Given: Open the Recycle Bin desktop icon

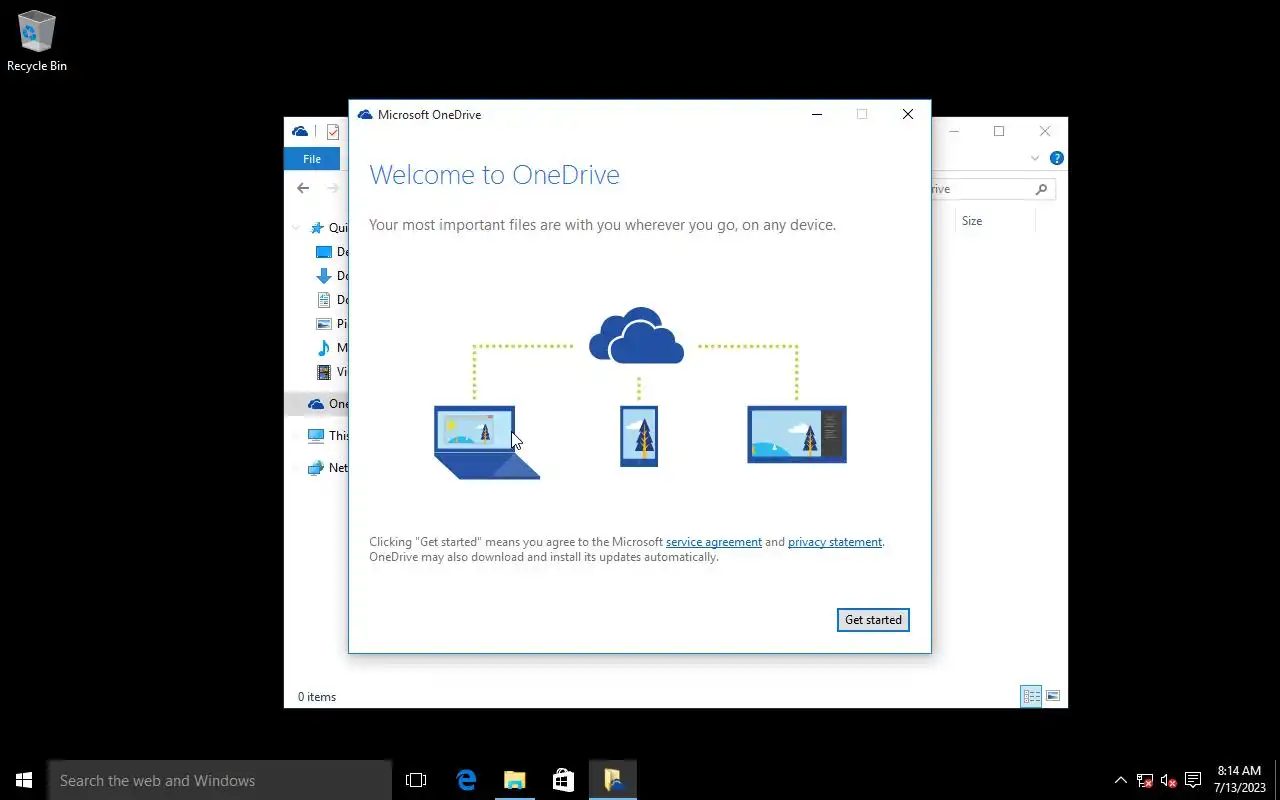Looking at the screenshot, I should coord(37,42).
